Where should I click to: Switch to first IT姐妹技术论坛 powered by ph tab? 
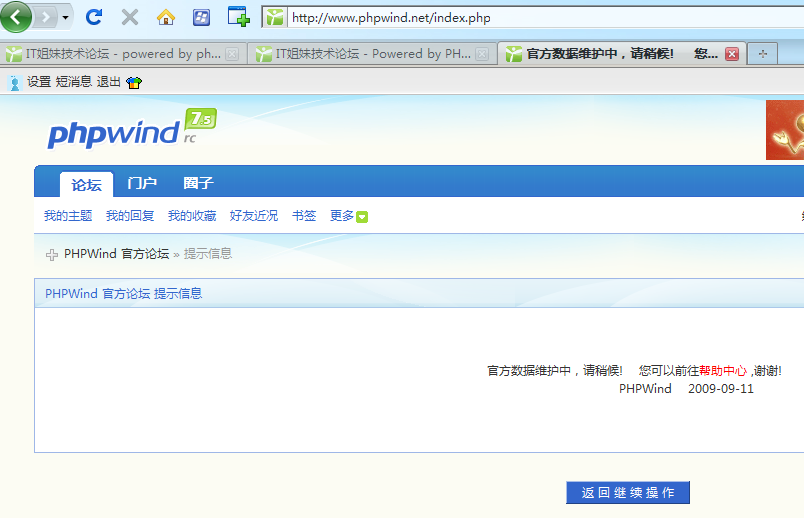tap(122, 53)
